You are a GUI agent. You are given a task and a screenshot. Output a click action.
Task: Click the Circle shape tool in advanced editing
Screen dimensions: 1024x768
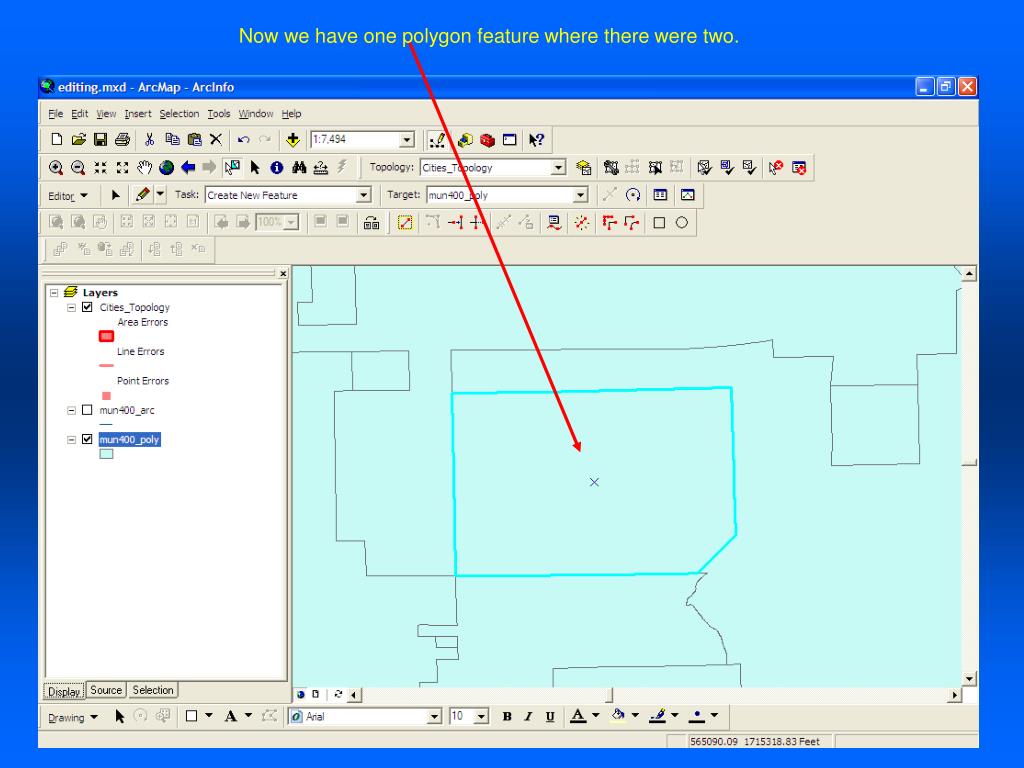pyautogui.click(x=681, y=223)
